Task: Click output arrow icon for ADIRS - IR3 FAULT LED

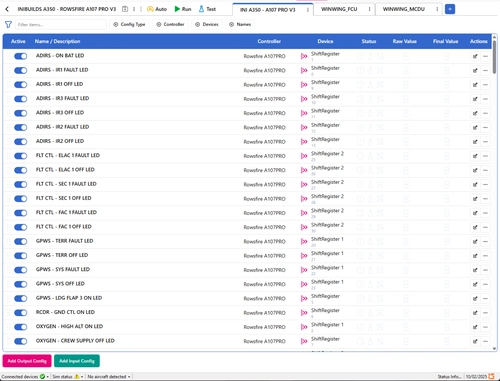Action: point(304,99)
